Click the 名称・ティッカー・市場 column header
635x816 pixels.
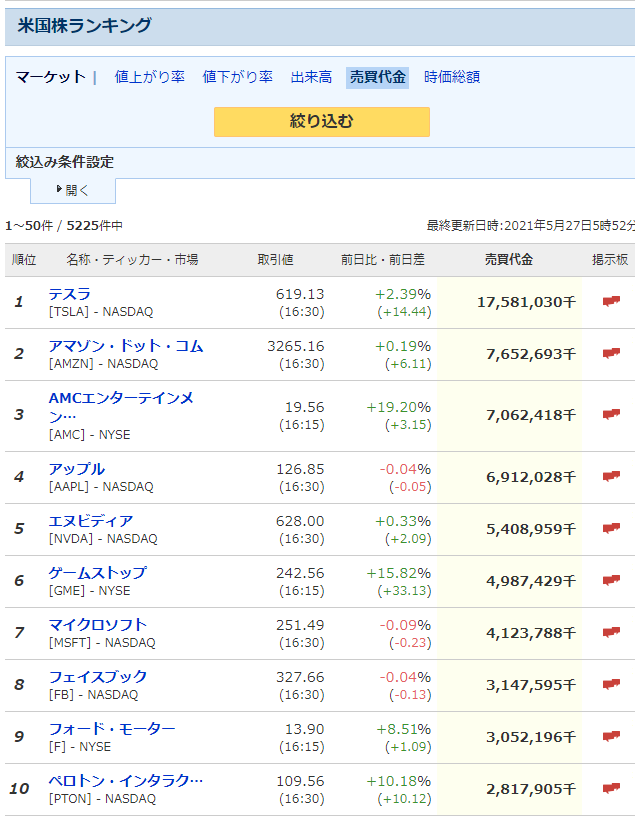[132, 260]
